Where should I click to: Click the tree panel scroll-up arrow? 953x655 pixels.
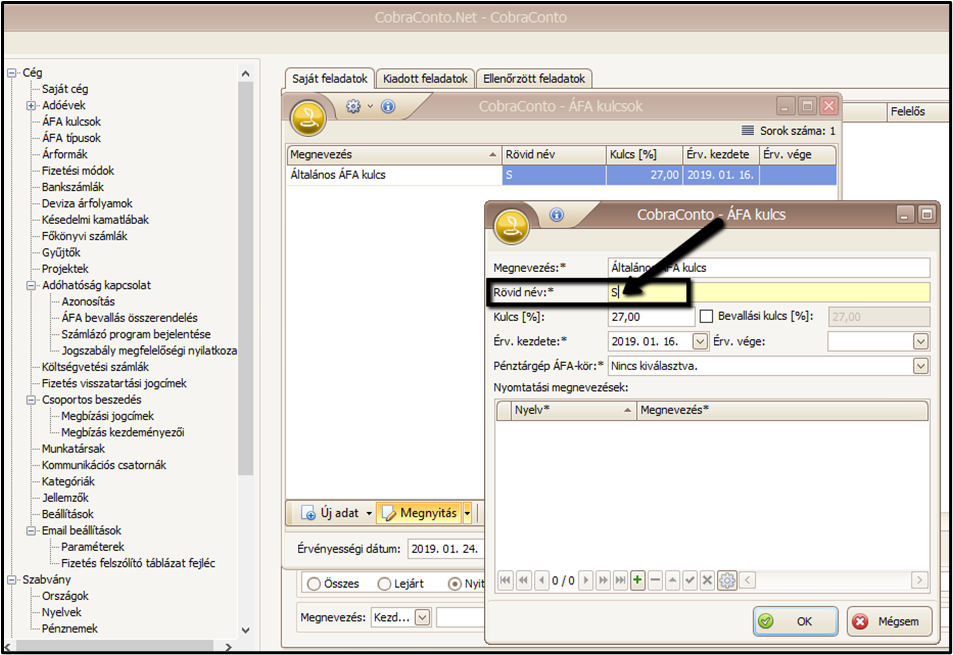[246, 74]
